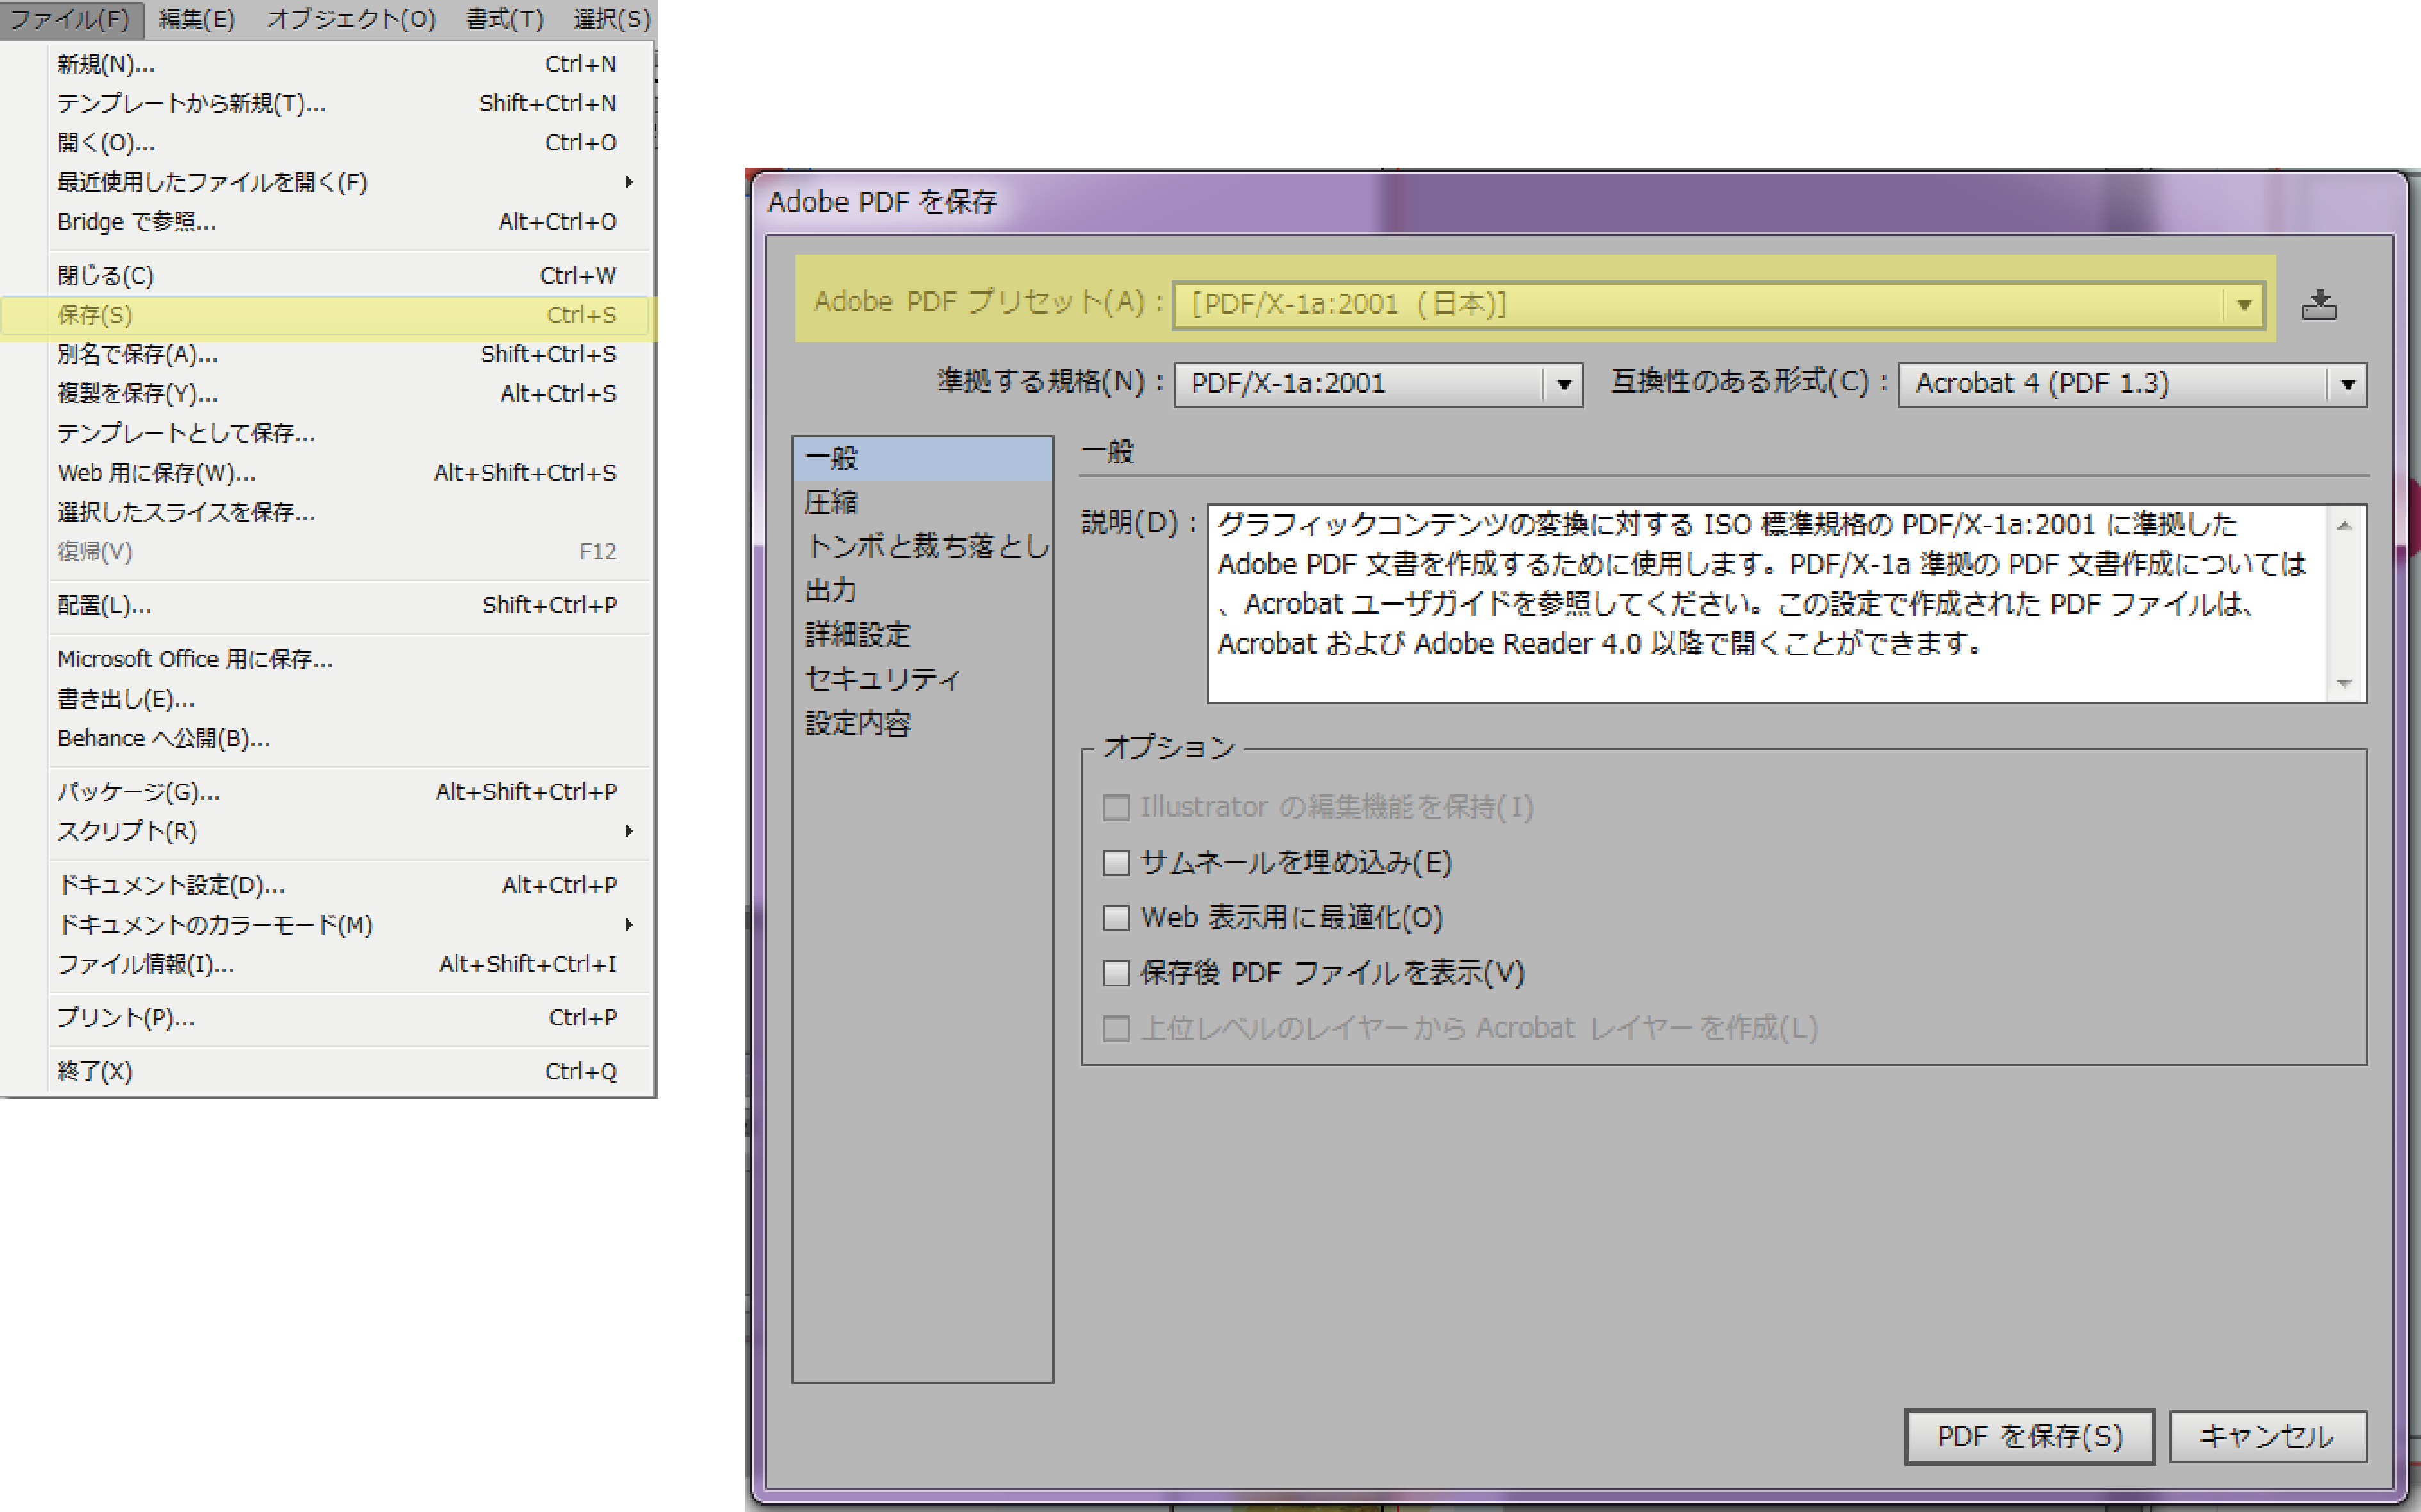The width and height of the screenshot is (2421, 1512).
Task: Select トンボと裁ち落とし category
Action: click(922, 546)
